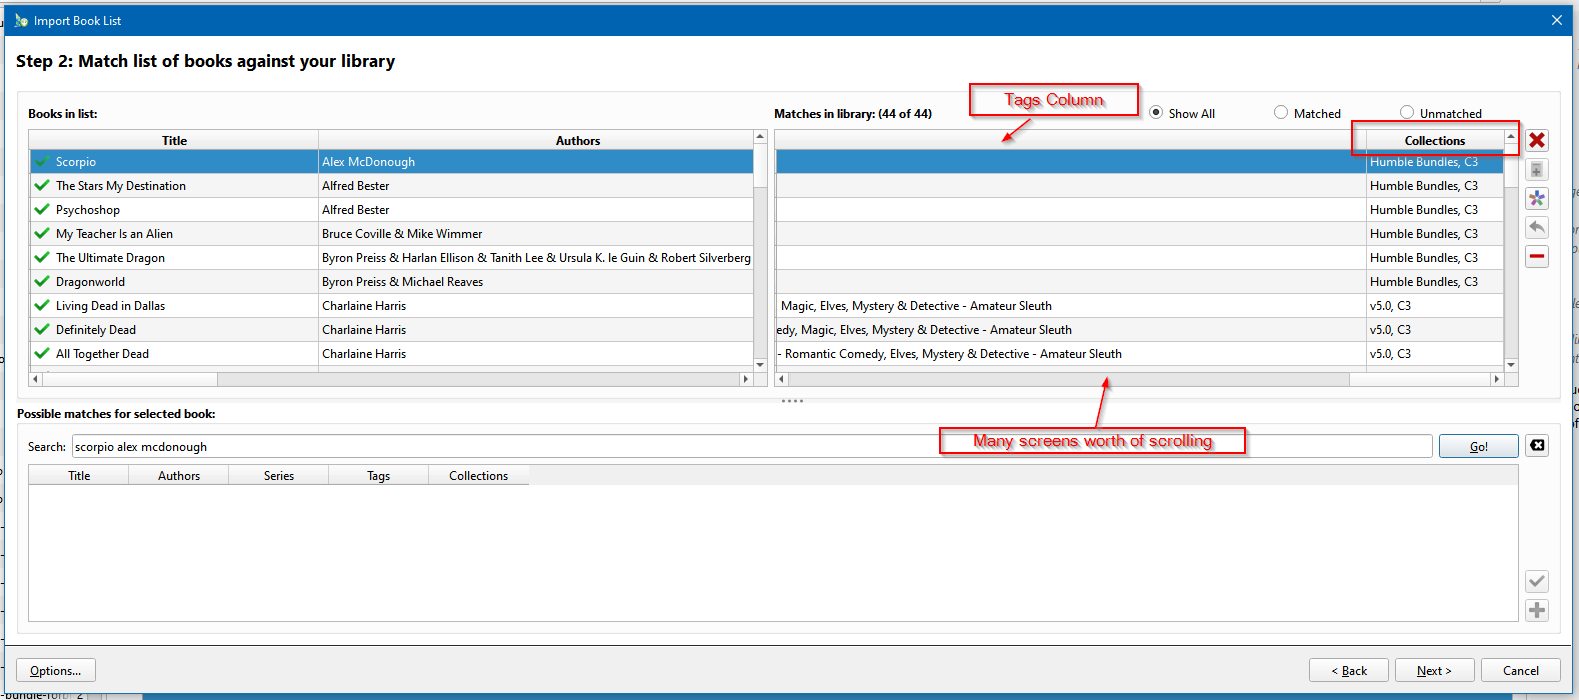Viewport: 1579px width, 700px height.
Task: Open the Options... button
Action: 56,670
